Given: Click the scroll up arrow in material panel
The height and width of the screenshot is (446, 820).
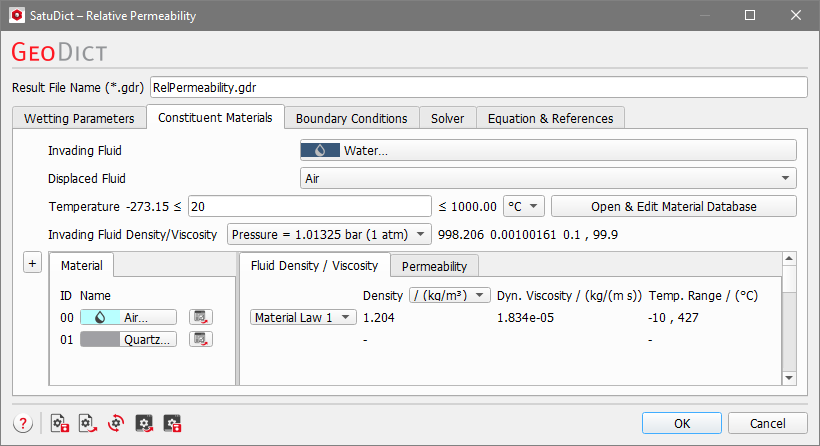Looking at the screenshot, I should [x=789, y=258].
